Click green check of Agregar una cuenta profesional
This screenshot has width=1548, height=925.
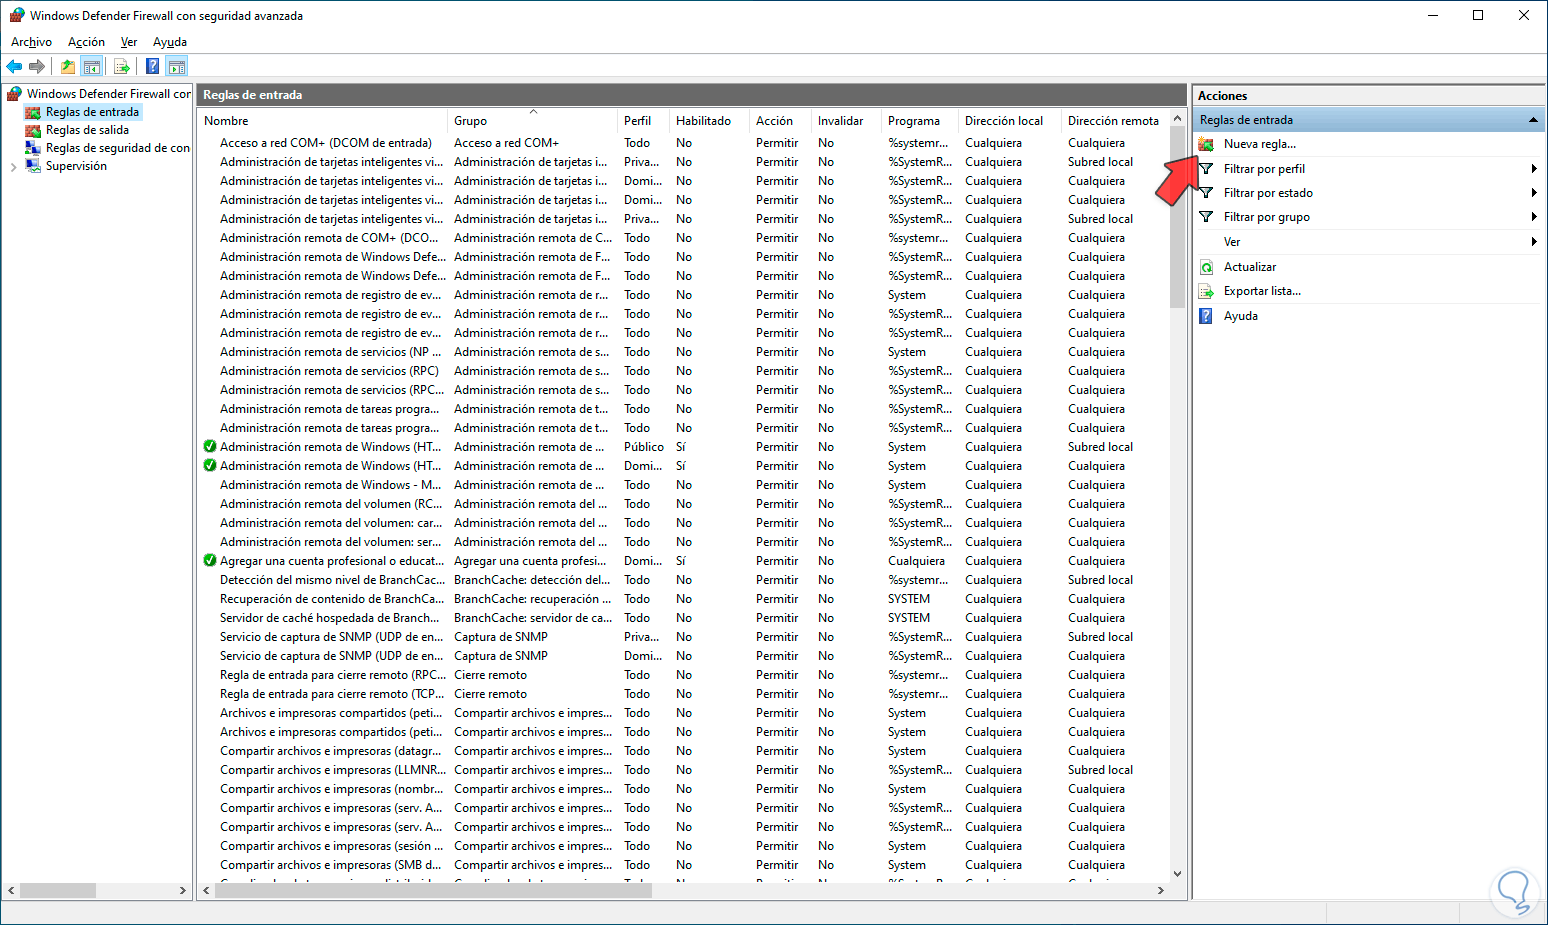click(x=210, y=561)
